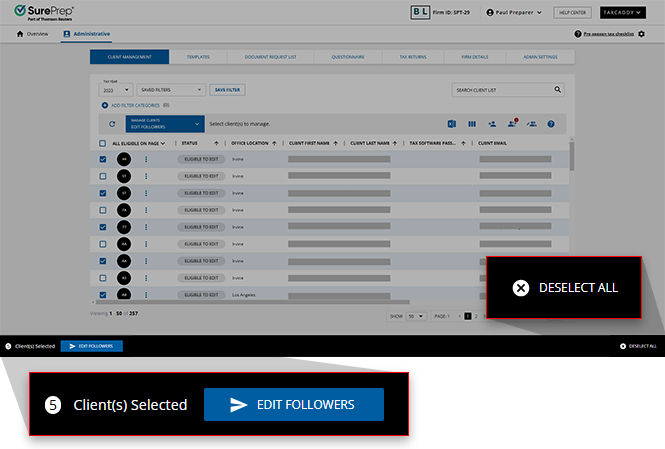Open the Administrative nav tab
Viewport: 665px width, 449px height.
(x=87, y=33)
